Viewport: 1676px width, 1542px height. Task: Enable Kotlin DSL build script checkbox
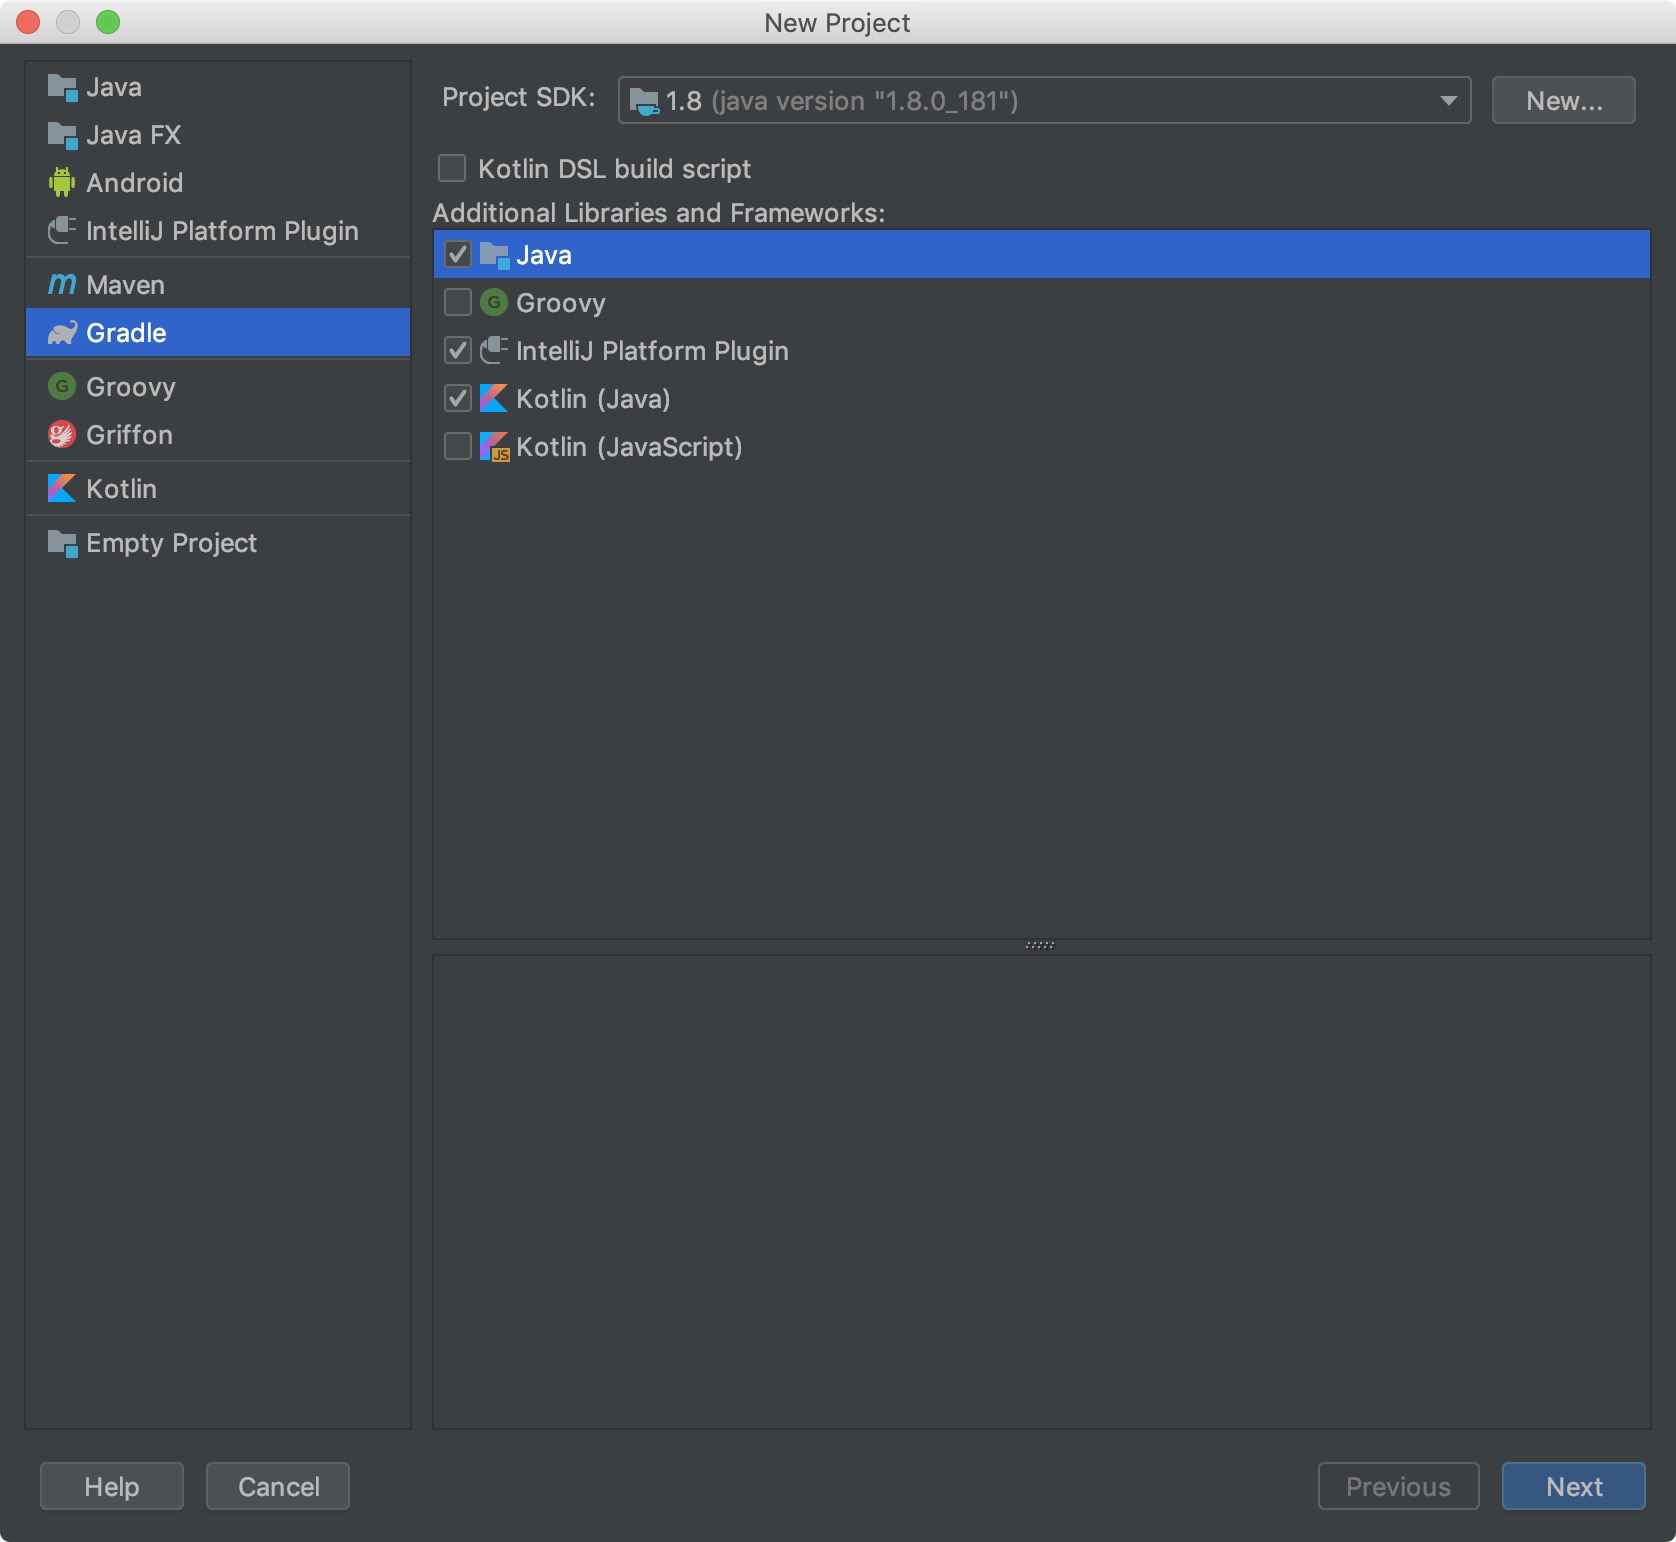(452, 169)
